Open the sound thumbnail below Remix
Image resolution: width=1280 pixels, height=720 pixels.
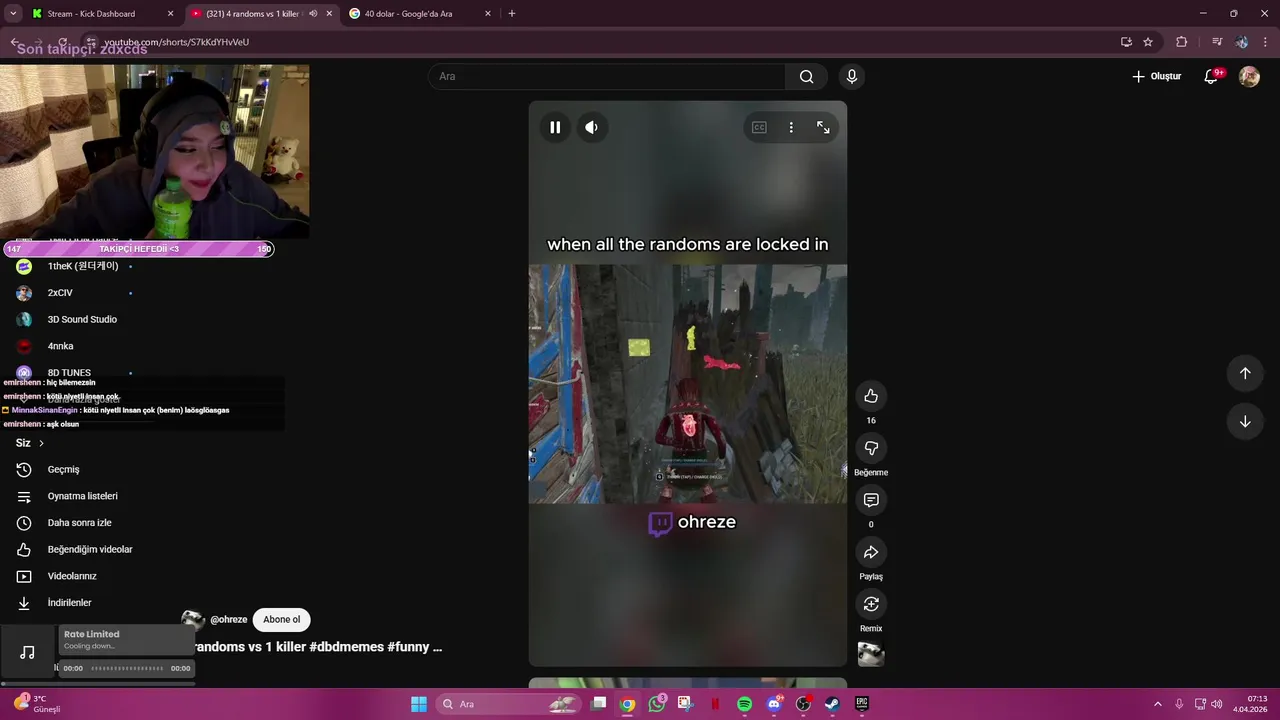871,654
